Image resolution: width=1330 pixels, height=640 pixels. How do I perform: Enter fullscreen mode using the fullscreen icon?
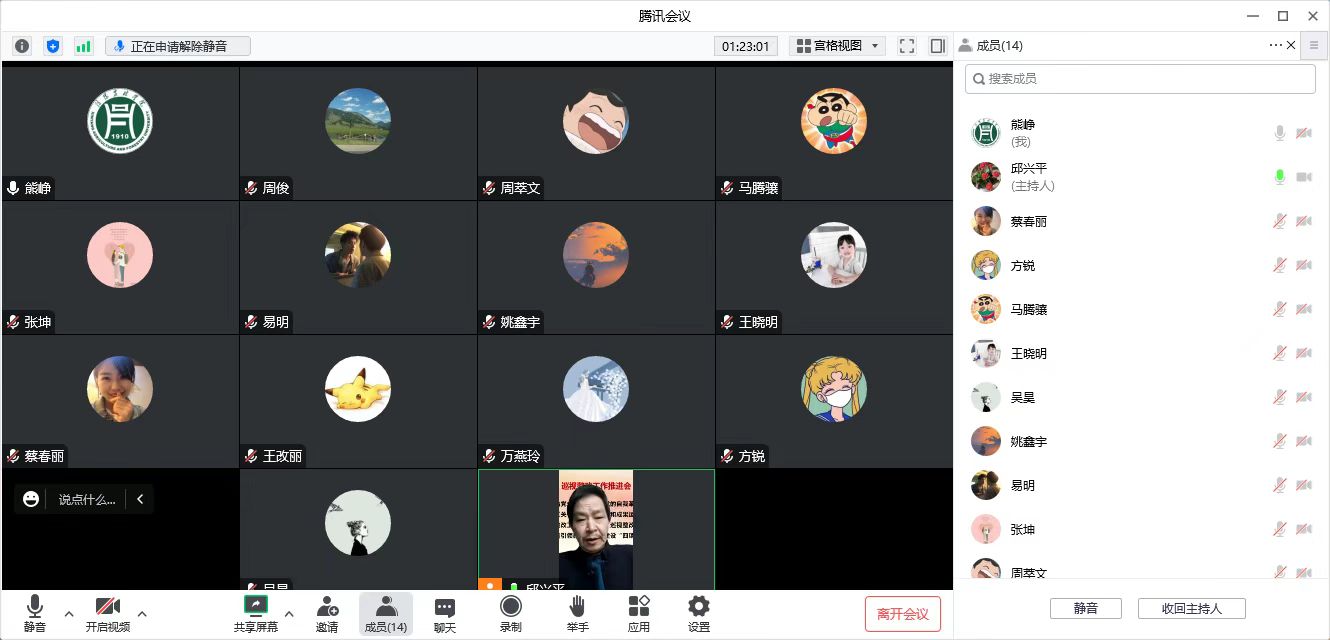point(907,46)
